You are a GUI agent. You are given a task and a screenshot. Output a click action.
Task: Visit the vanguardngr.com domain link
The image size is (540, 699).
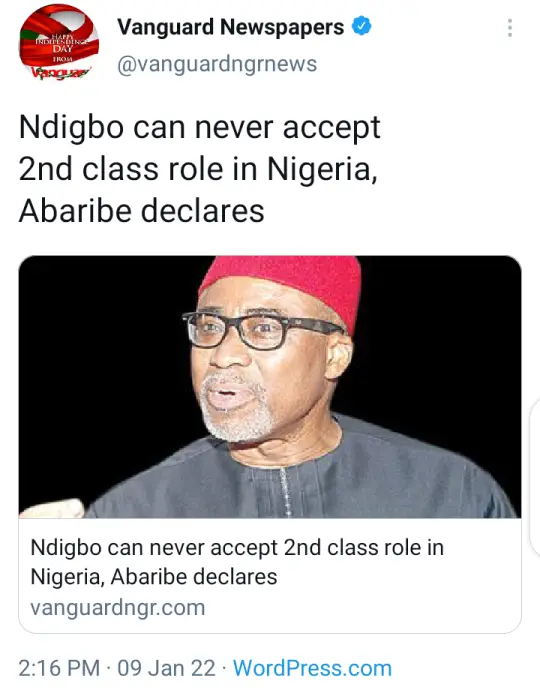tap(118, 607)
